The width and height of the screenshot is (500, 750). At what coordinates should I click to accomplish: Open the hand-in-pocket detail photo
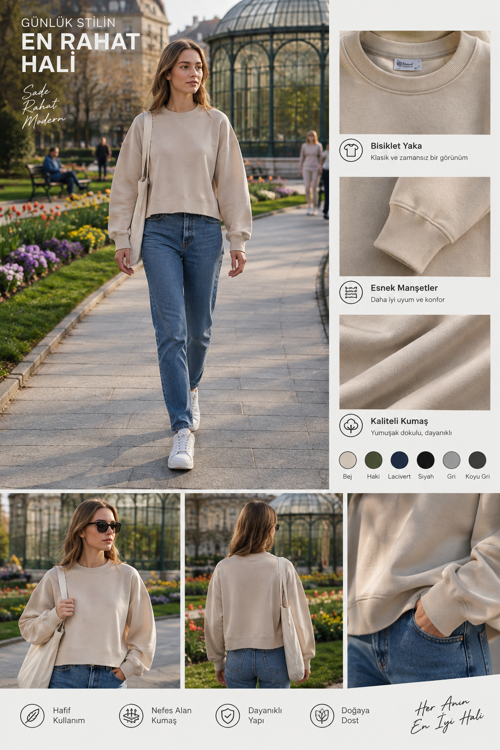[x=424, y=591]
